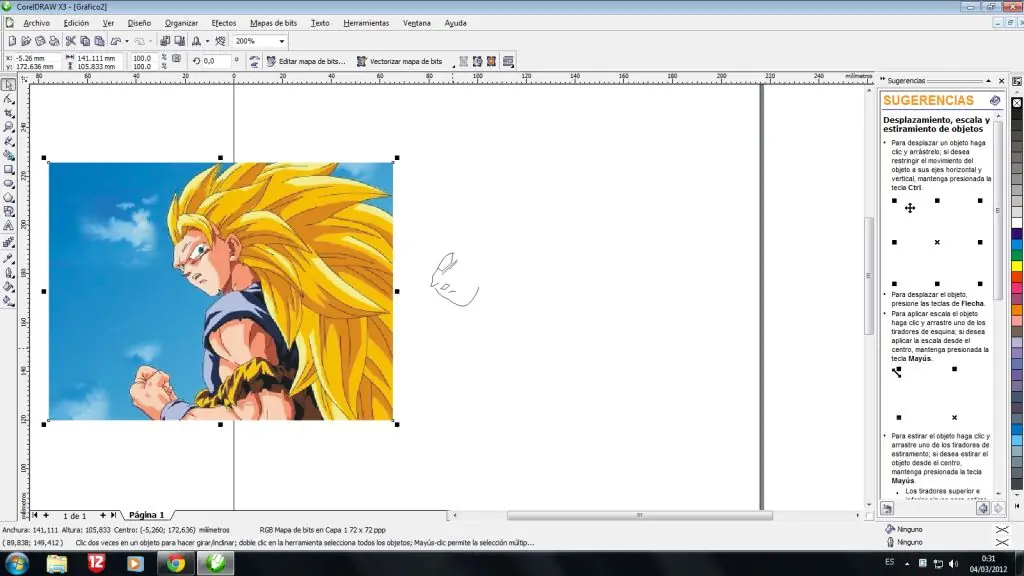Open Google Chrome from the taskbar
Viewport: 1024px width, 576px height.
(x=176, y=563)
